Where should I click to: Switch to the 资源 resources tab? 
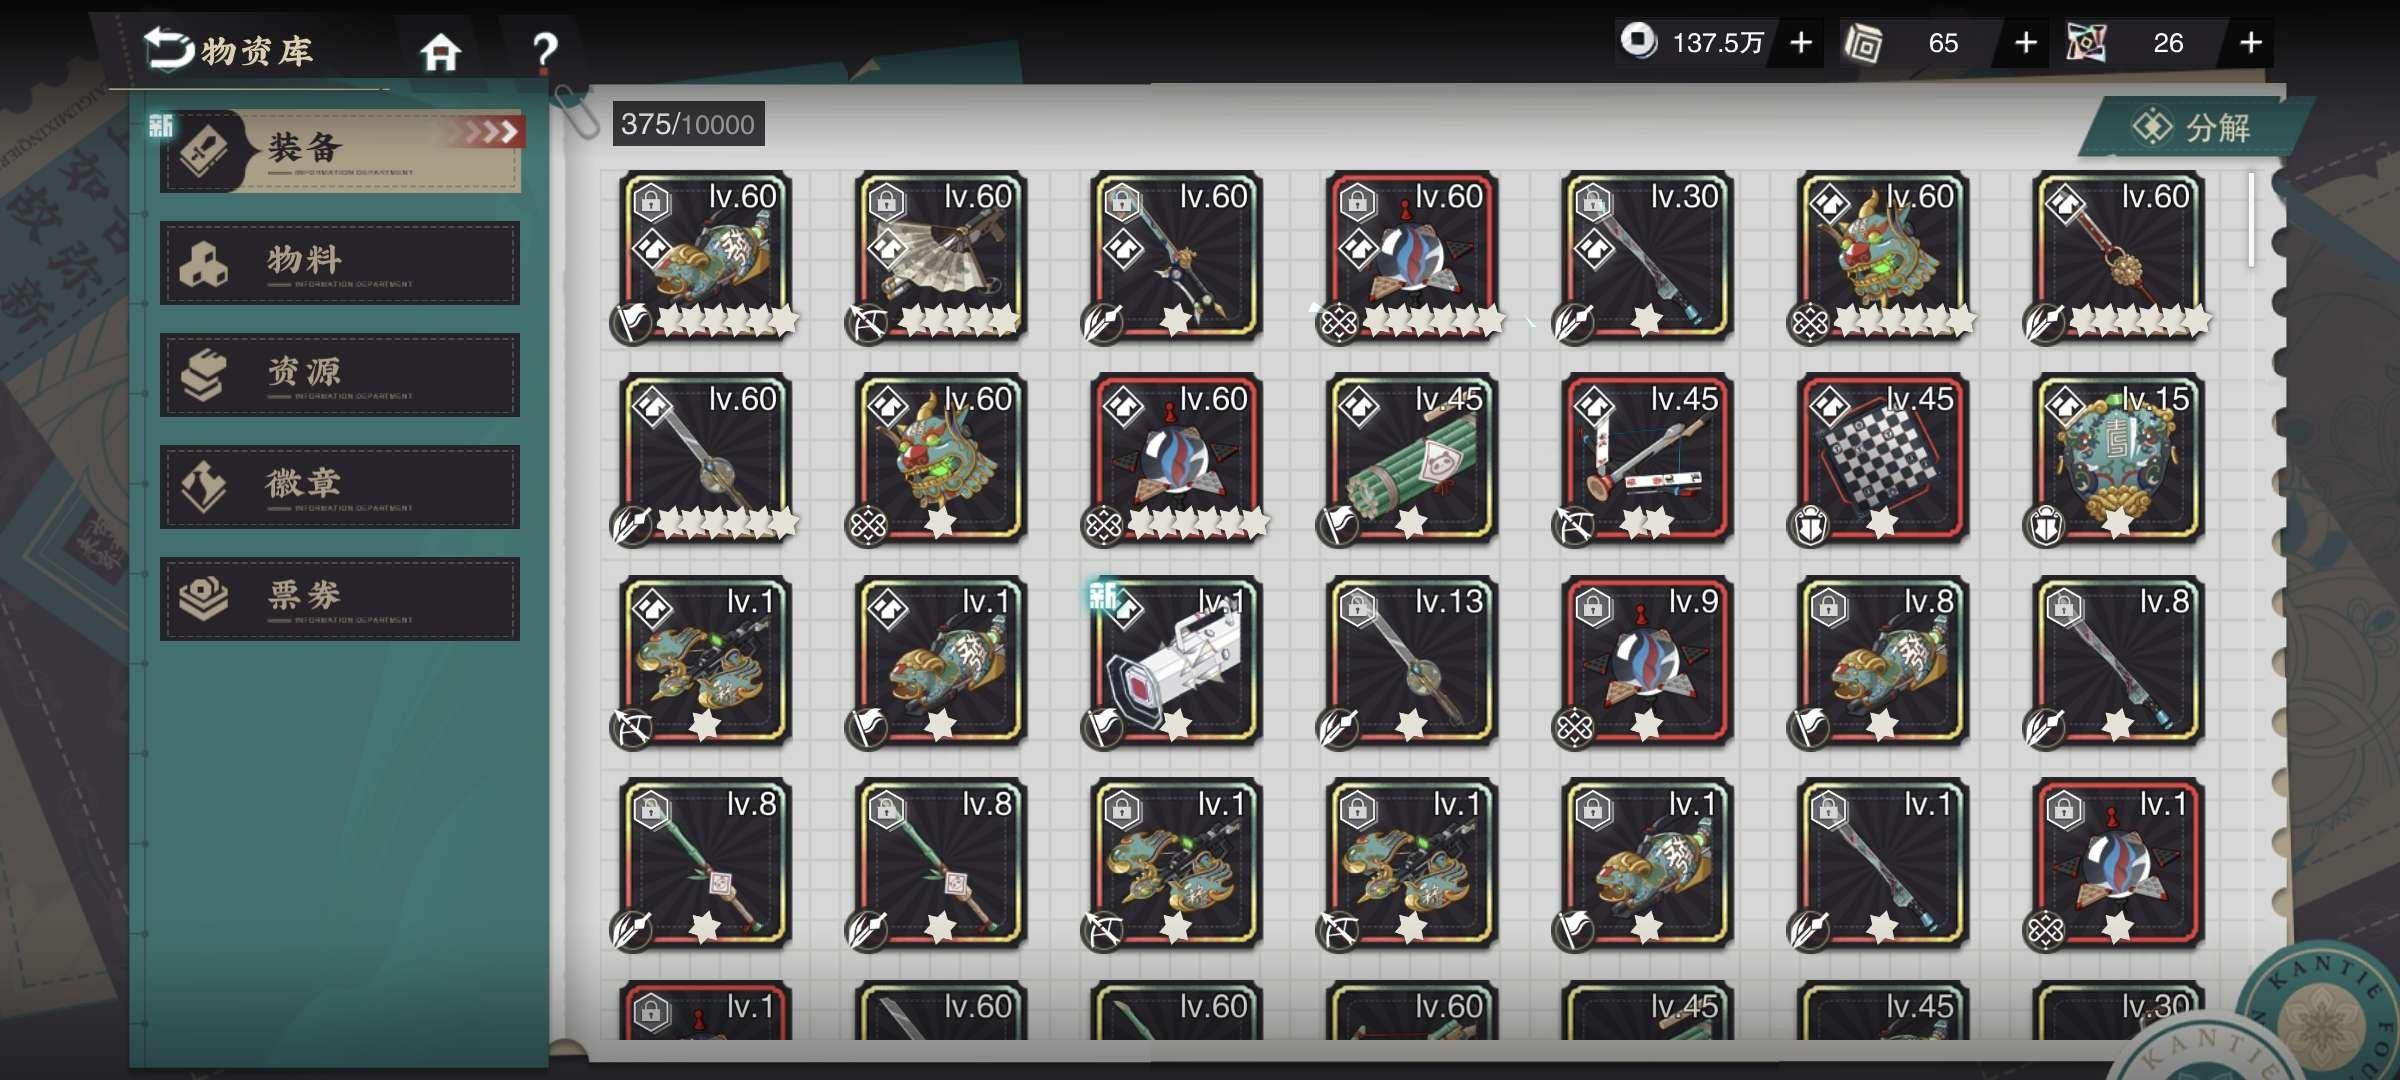340,375
